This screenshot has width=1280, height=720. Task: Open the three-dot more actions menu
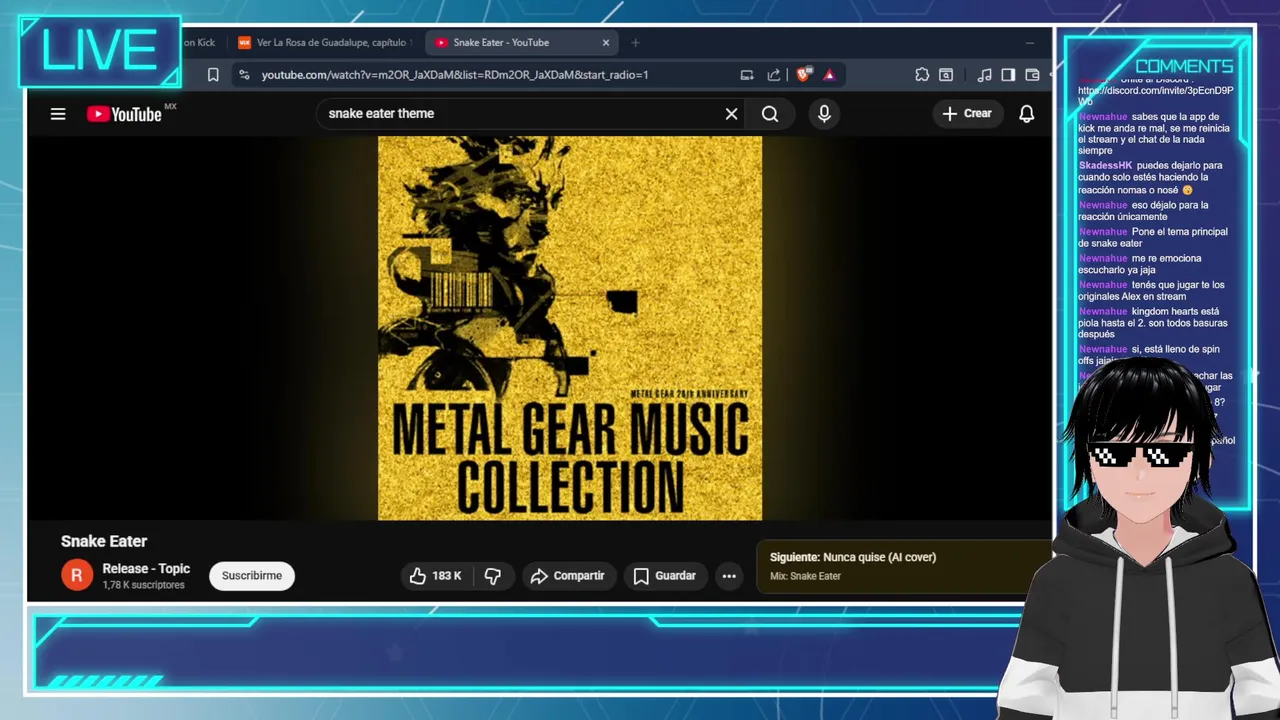pyautogui.click(x=729, y=576)
